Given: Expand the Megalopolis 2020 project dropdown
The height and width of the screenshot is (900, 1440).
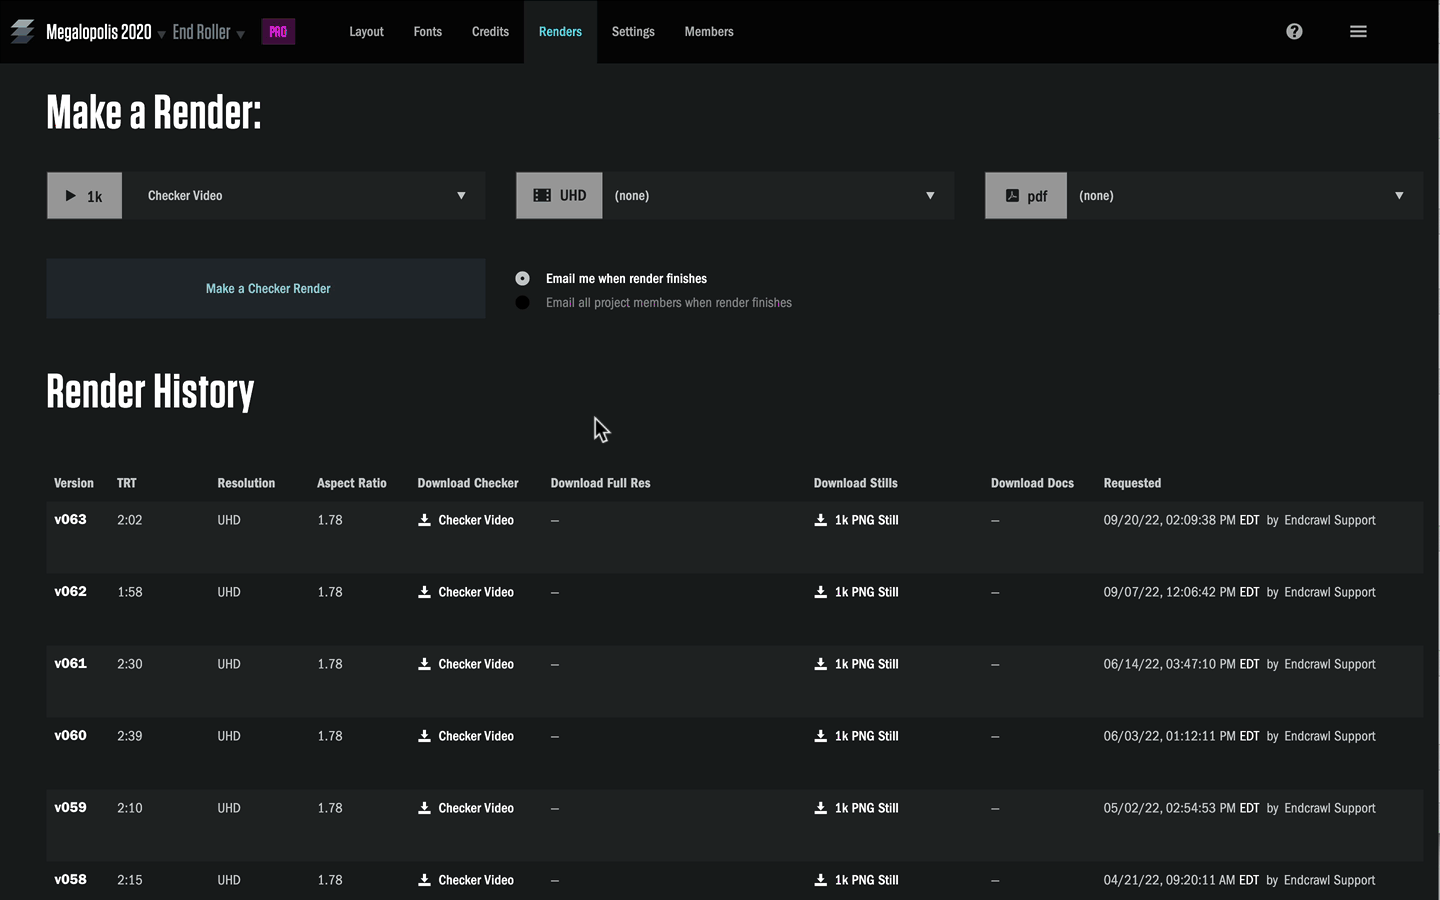Looking at the screenshot, I should [x=161, y=35].
